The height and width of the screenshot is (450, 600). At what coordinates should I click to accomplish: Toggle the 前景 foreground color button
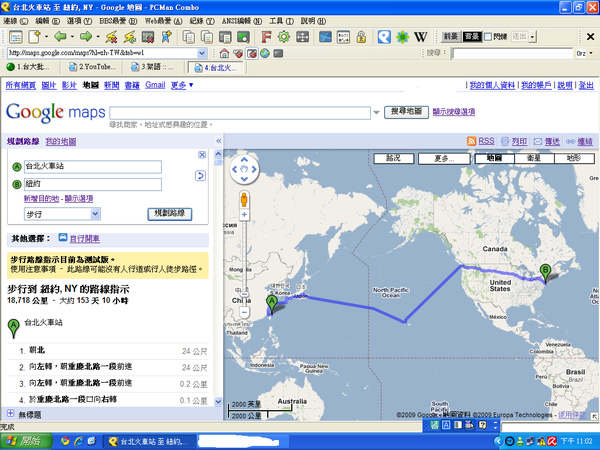pos(451,37)
